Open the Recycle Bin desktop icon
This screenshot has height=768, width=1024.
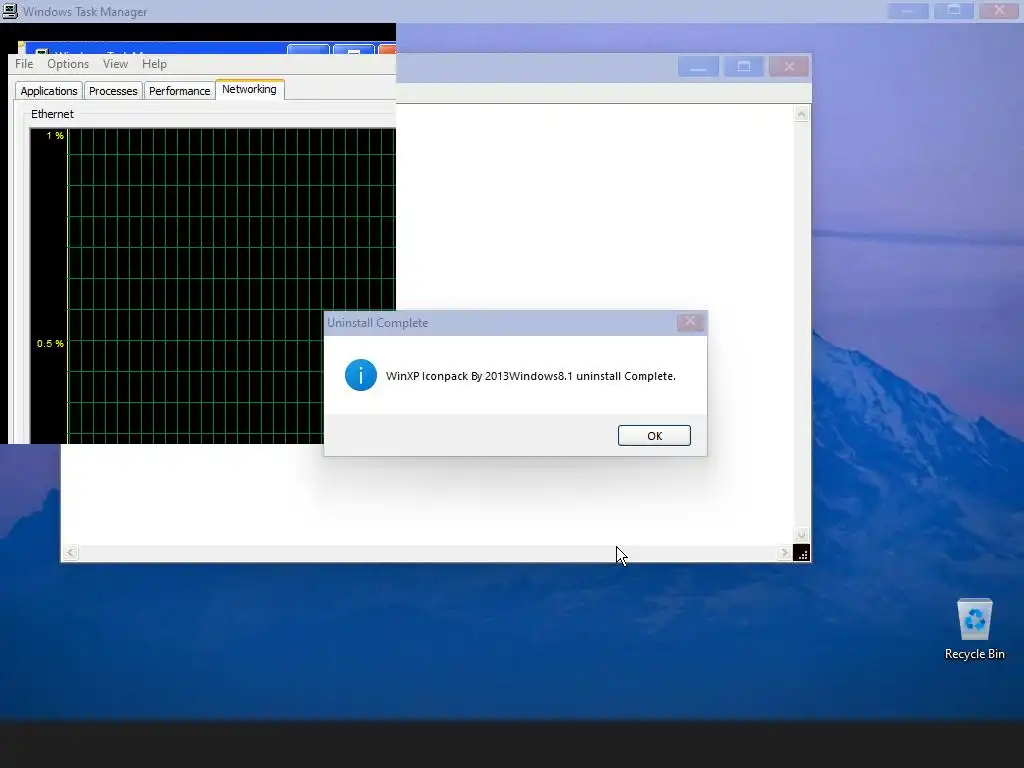[974, 629]
